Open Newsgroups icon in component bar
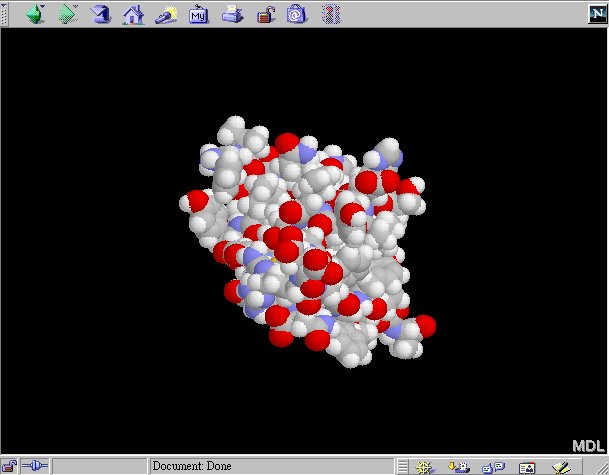Screen dimensions: 609x475 [x=493, y=466]
